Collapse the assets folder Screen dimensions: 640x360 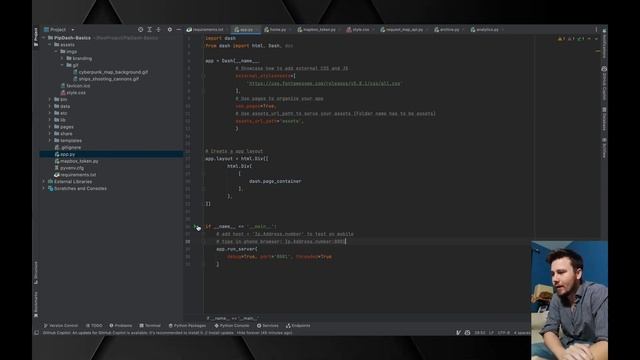[x=50, y=44]
